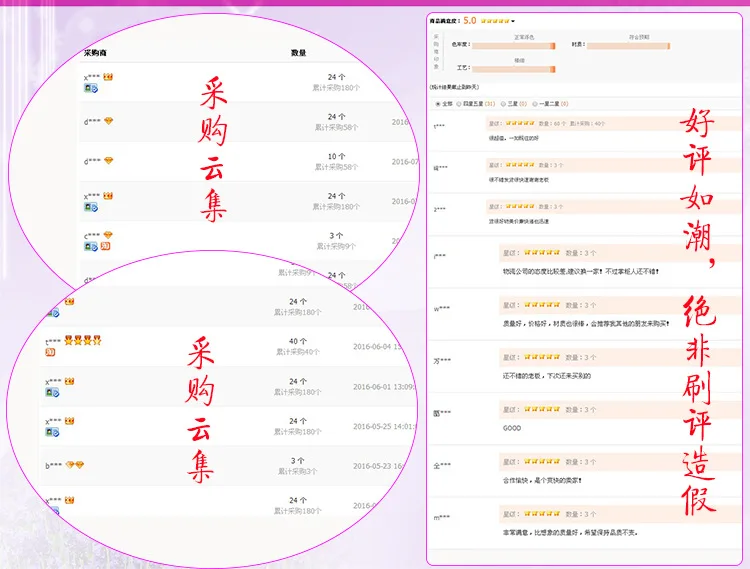Click the 采购商 column header

(x=95, y=53)
